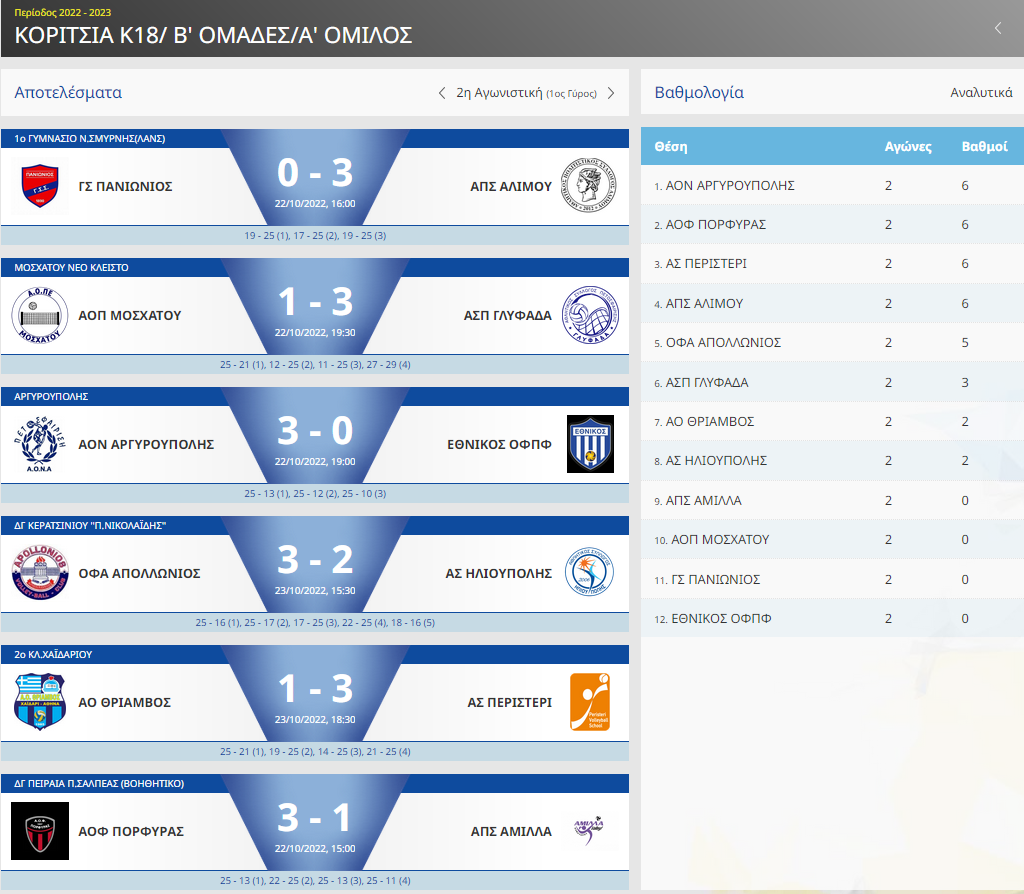1024x894 pixels.
Task: Select standings row 6. ΑΣΠ ΓΛΥΦΑΔΑ
Action: [x=833, y=383]
